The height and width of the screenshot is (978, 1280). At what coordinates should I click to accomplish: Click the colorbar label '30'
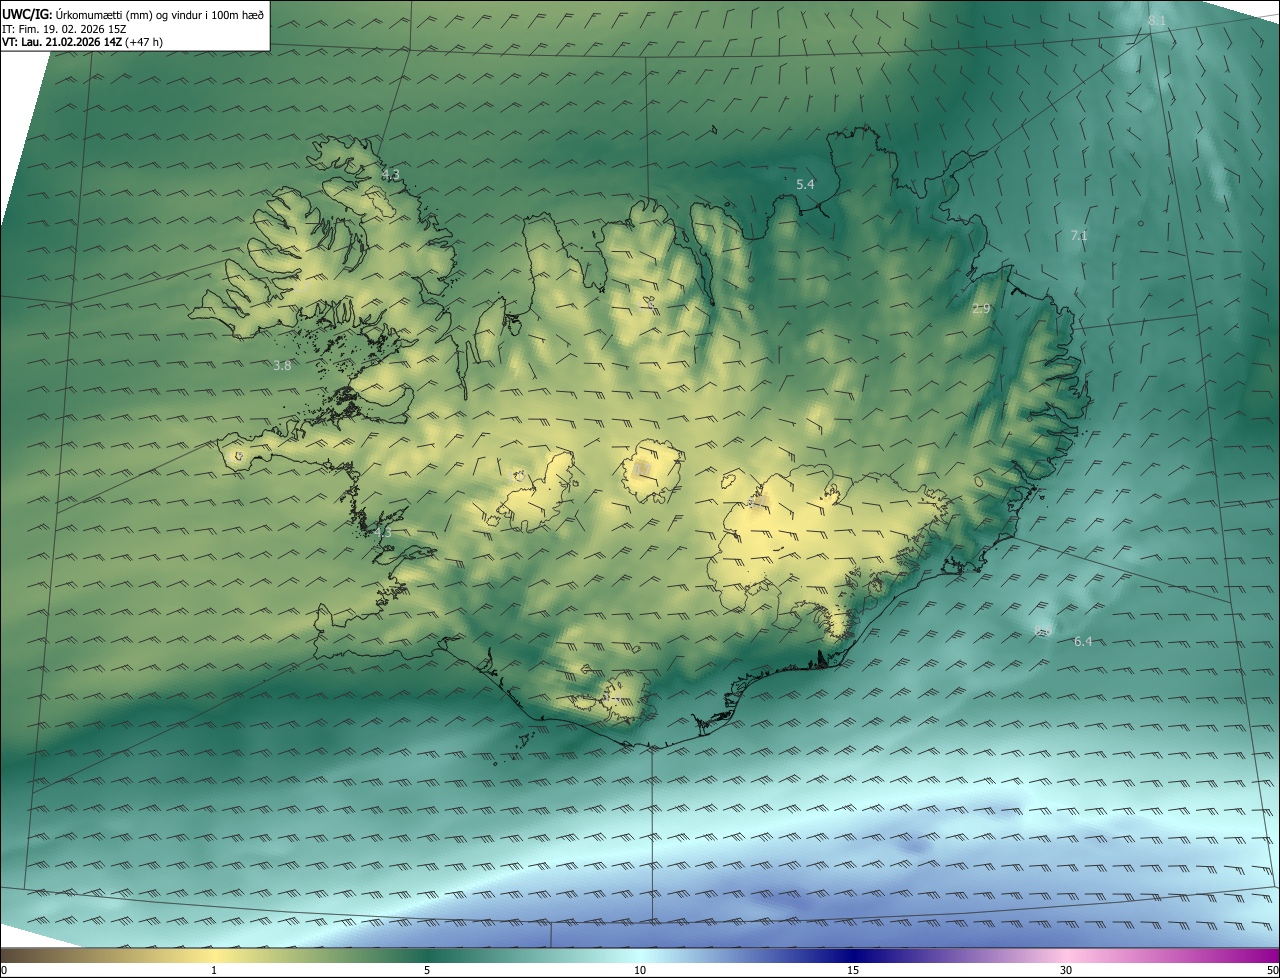[x=1066, y=970]
